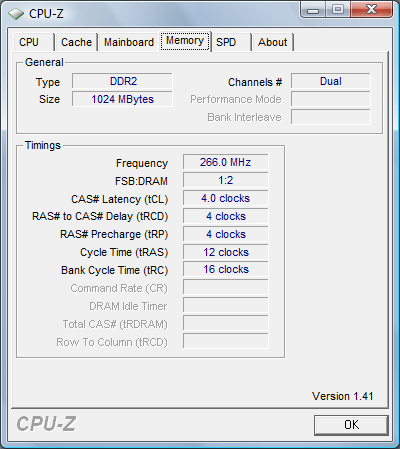Close the CPU-Z window
400x449 pixels.
coord(371,9)
